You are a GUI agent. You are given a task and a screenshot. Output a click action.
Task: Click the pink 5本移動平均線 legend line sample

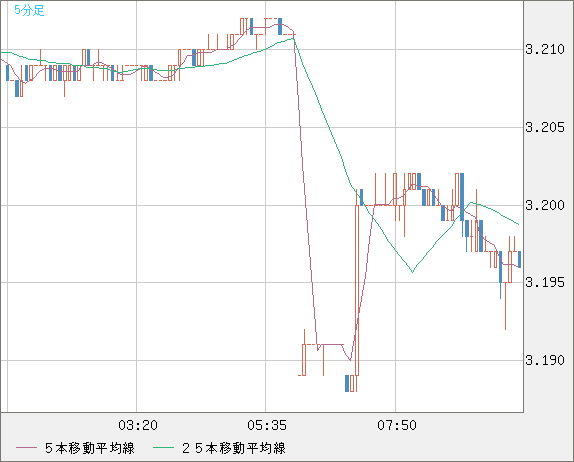pyautogui.click(x=26, y=448)
